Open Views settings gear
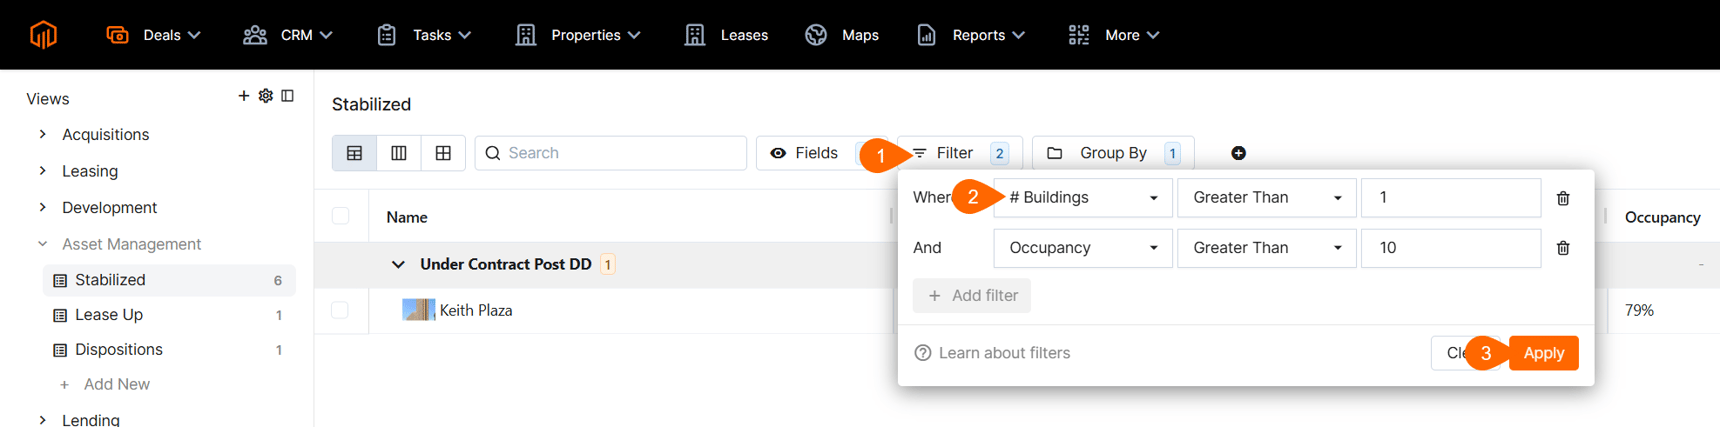 [265, 96]
